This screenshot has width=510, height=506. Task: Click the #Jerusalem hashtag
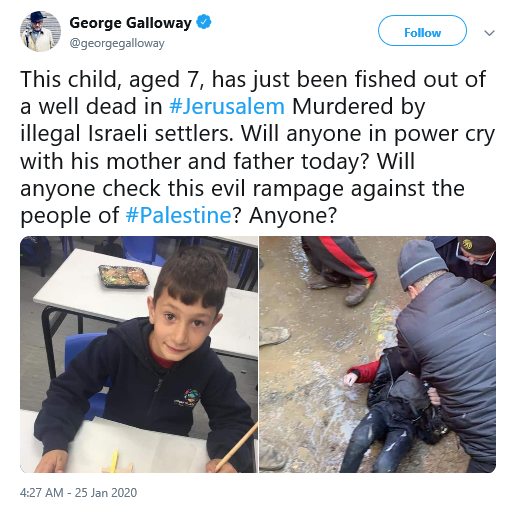[227, 106]
